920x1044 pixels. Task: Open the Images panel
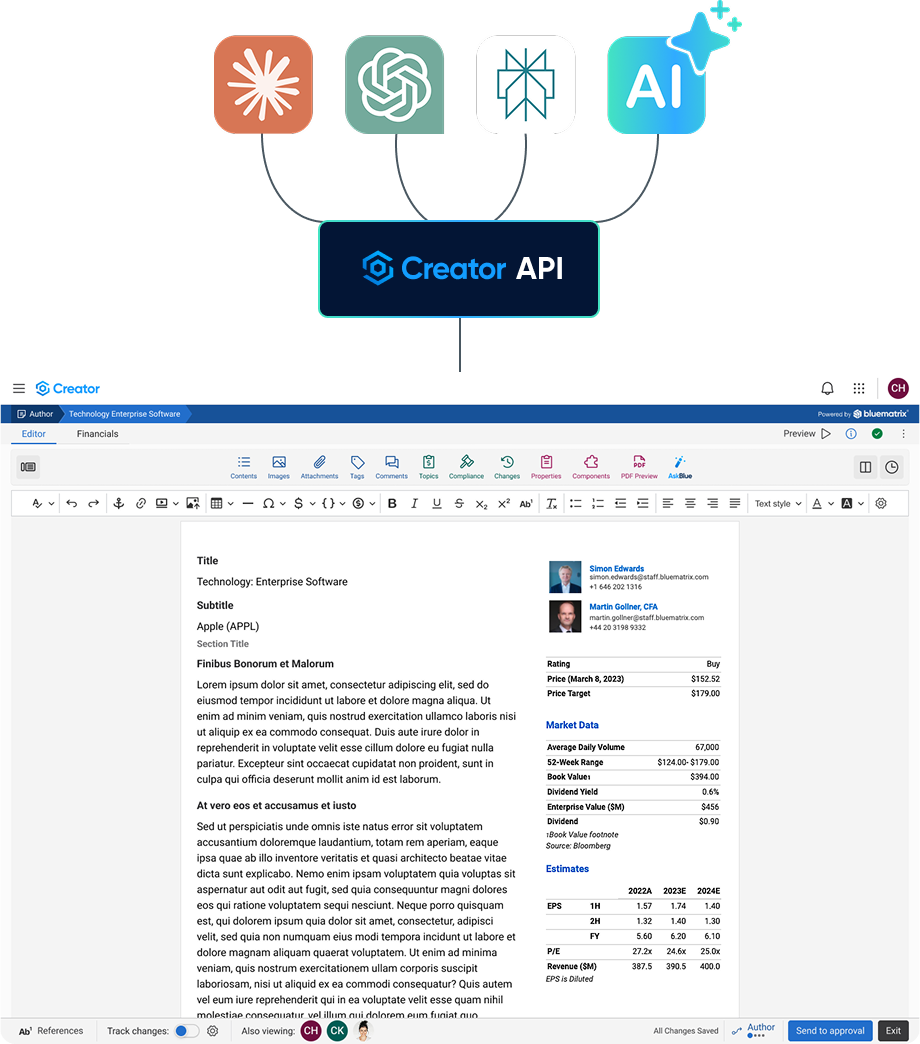coord(278,467)
